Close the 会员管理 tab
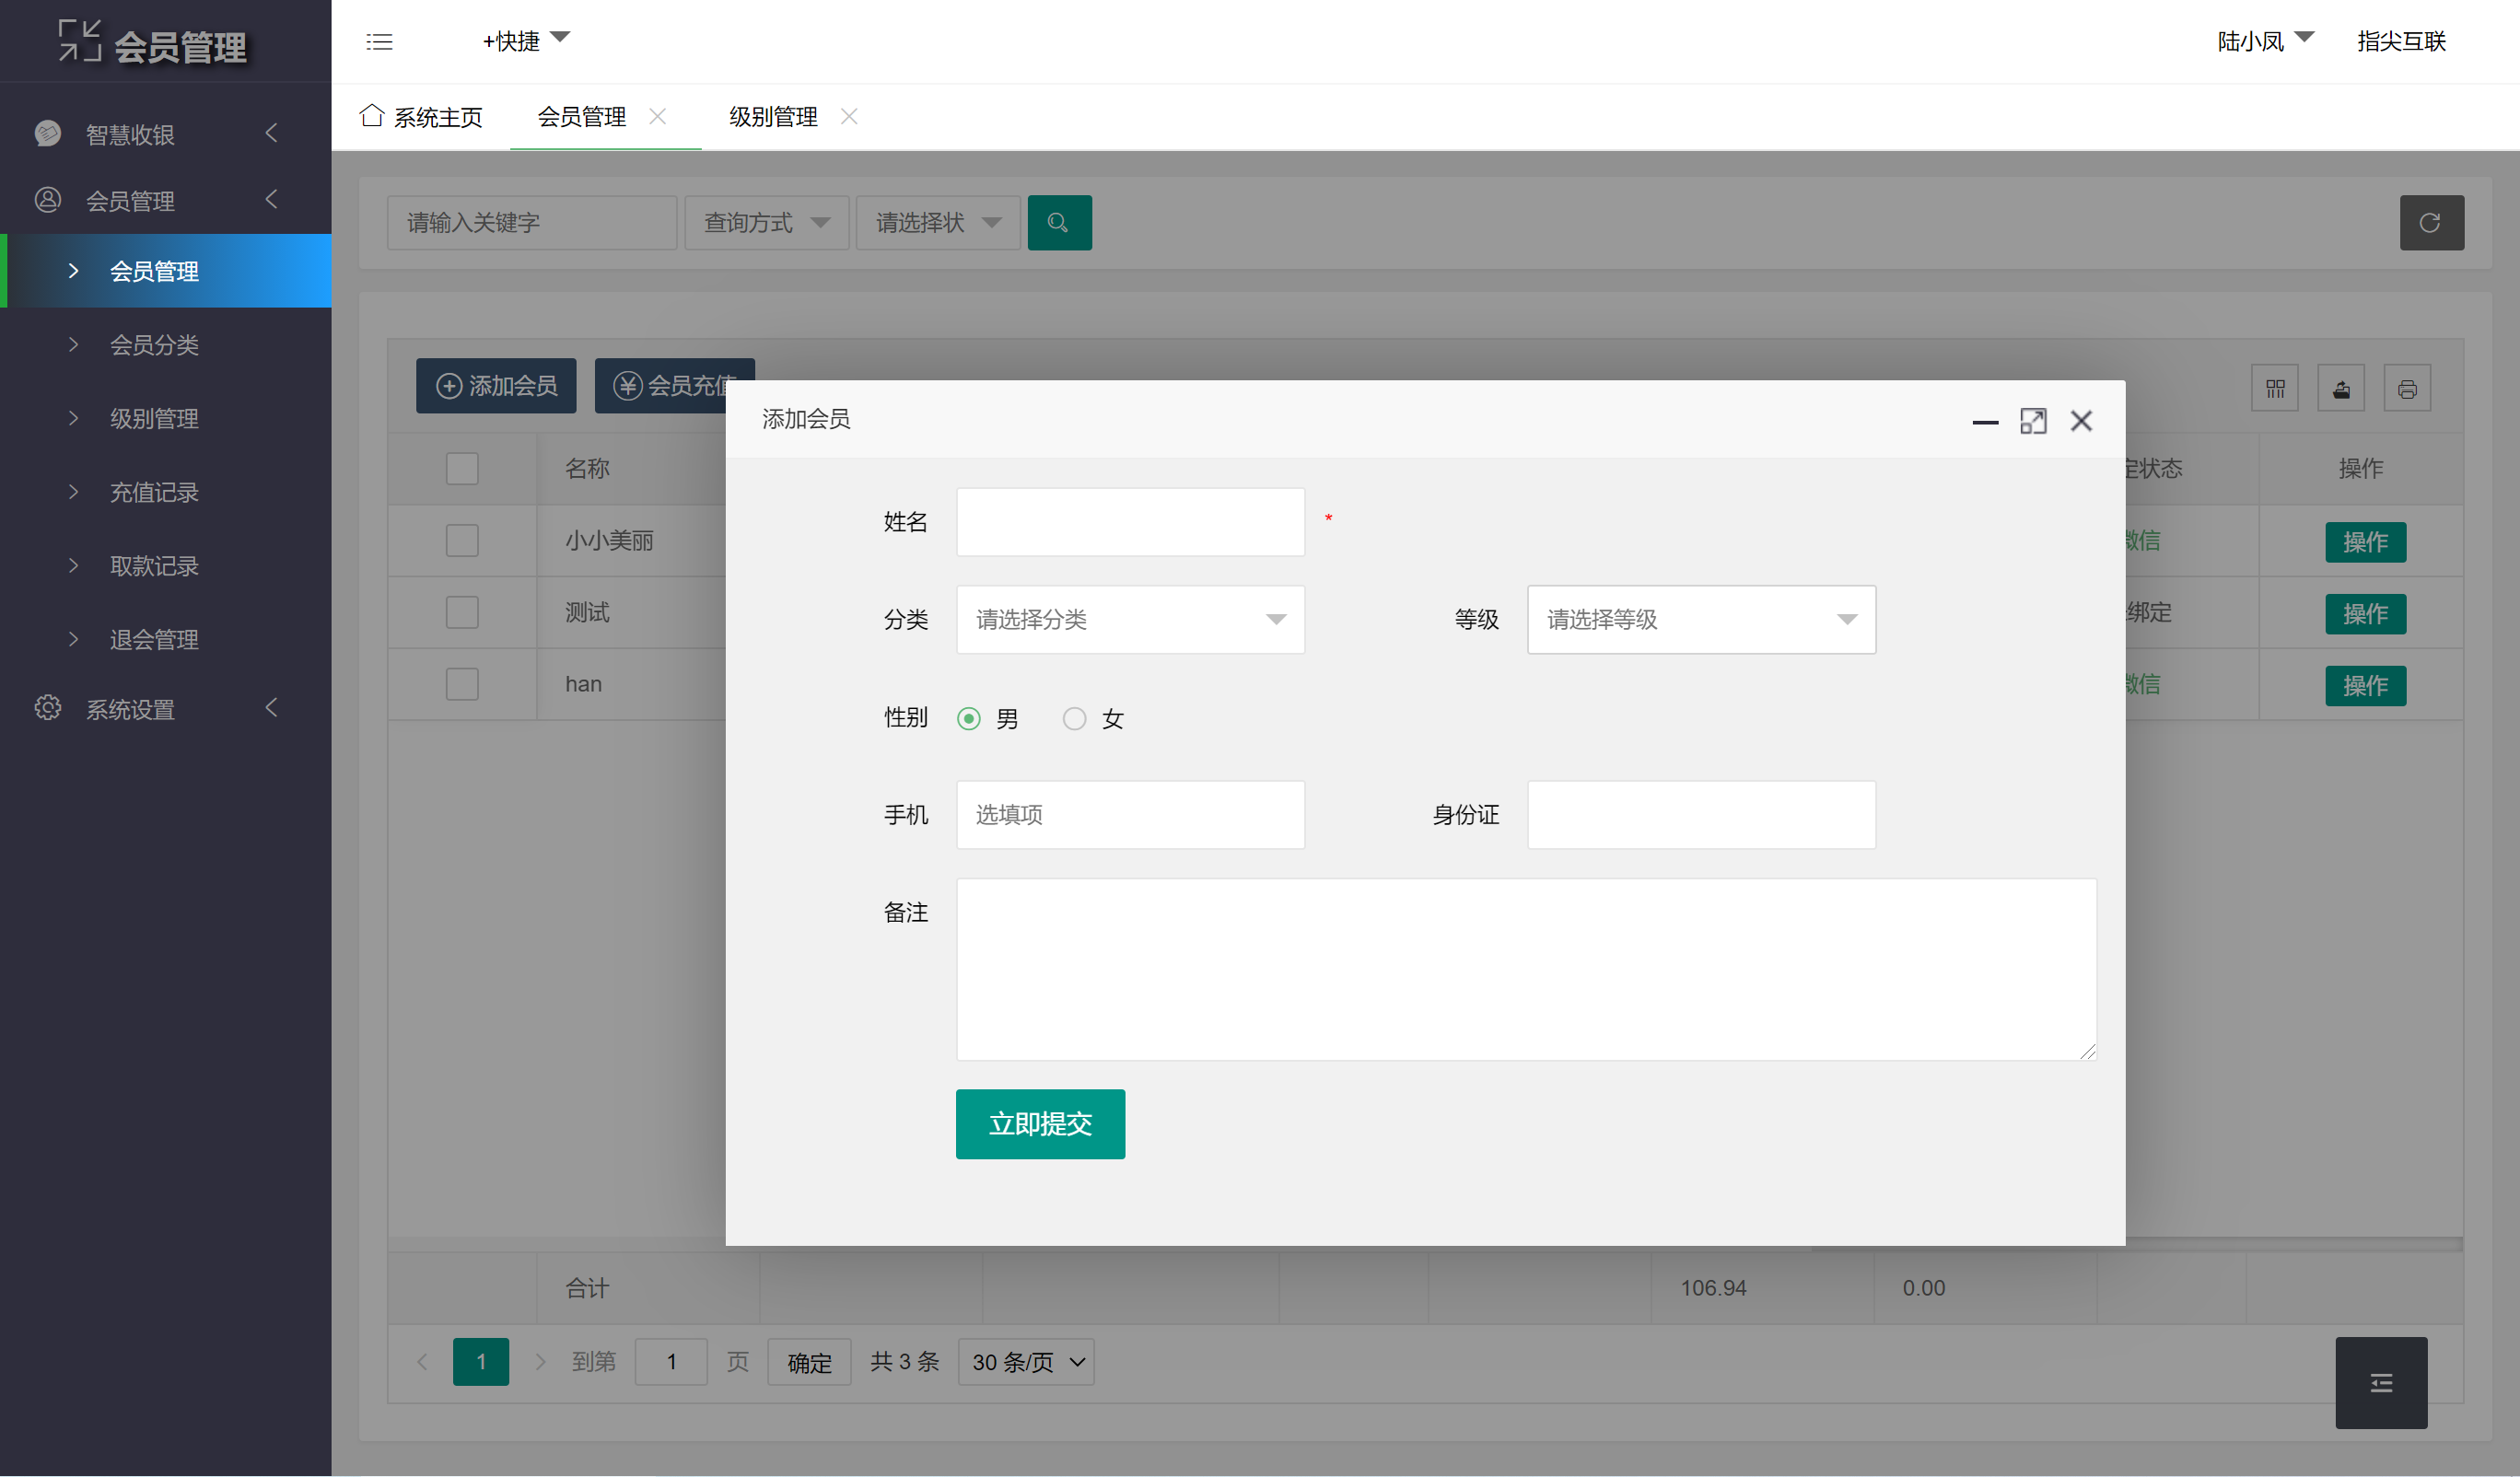The width and height of the screenshot is (2520, 1477). [x=657, y=116]
